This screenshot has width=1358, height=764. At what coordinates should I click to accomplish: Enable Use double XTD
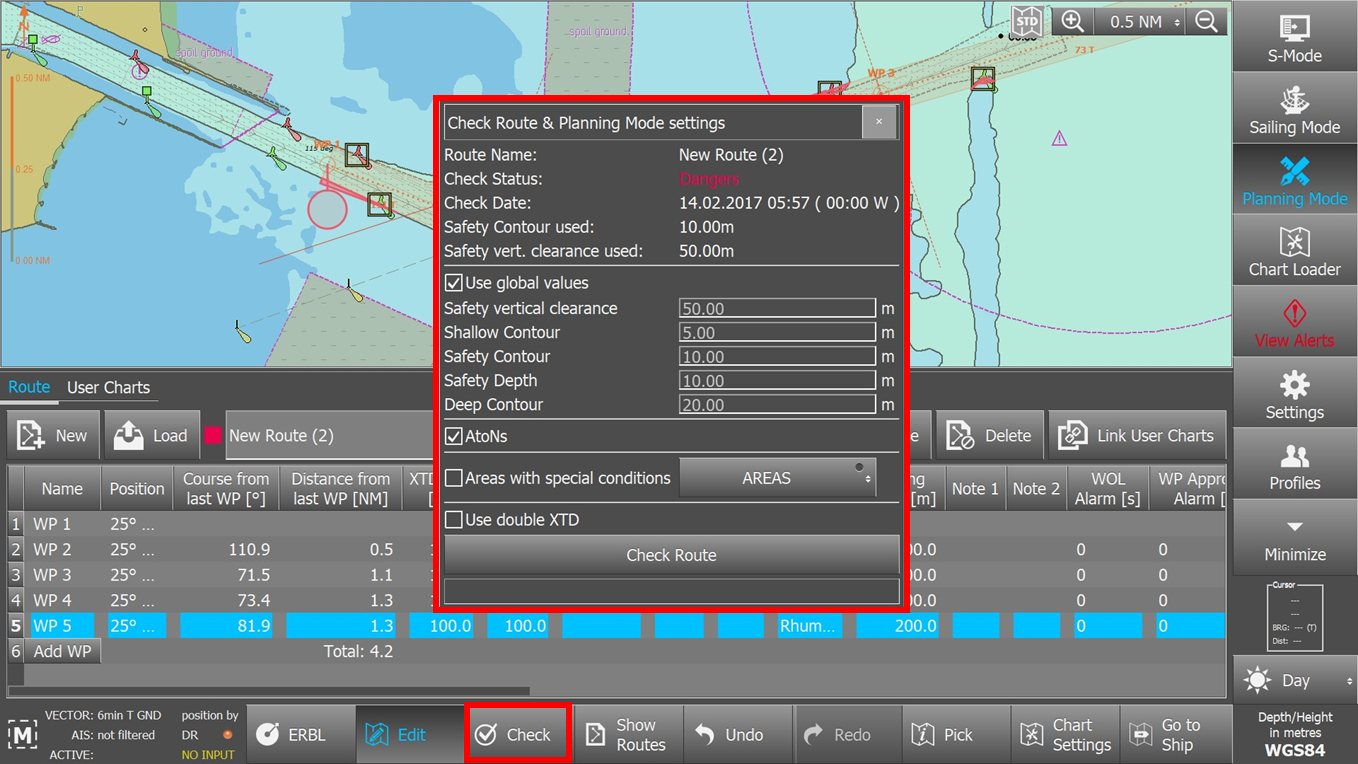tap(455, 519)
